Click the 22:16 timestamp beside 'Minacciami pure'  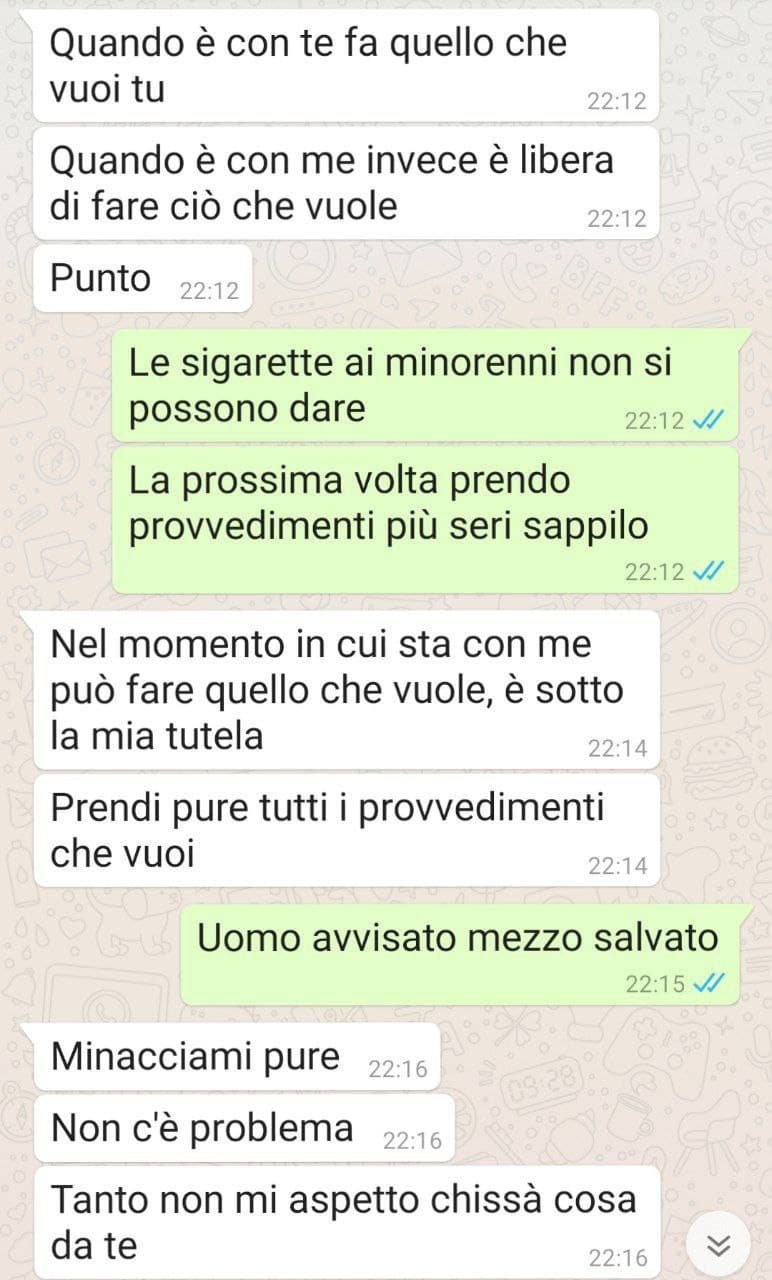coord(398,1070)
